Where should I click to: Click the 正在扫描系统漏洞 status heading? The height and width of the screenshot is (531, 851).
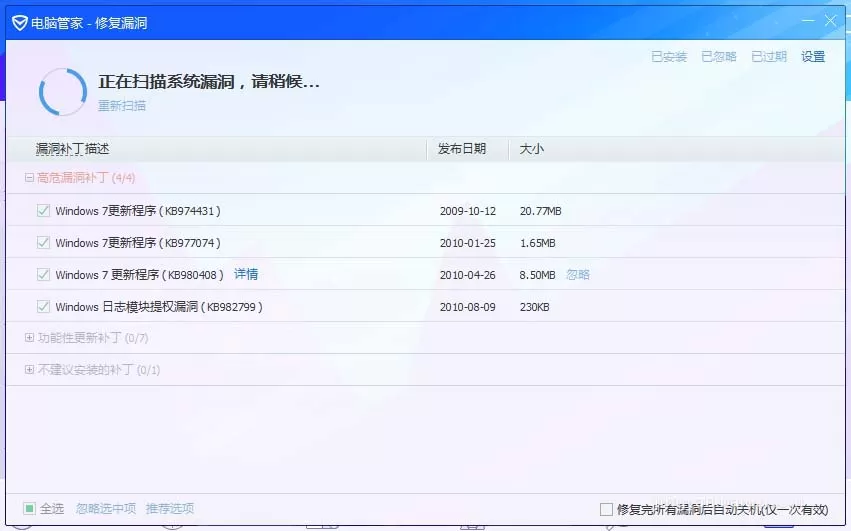pos(209,81)
